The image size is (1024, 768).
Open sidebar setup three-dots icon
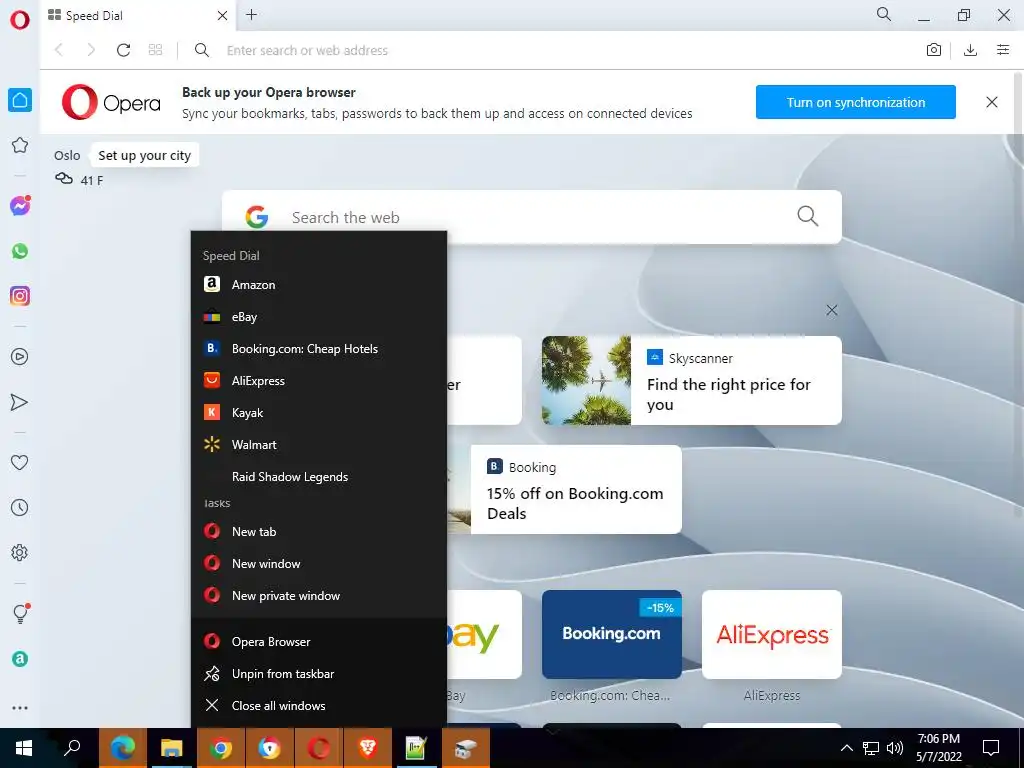[20, 707]
